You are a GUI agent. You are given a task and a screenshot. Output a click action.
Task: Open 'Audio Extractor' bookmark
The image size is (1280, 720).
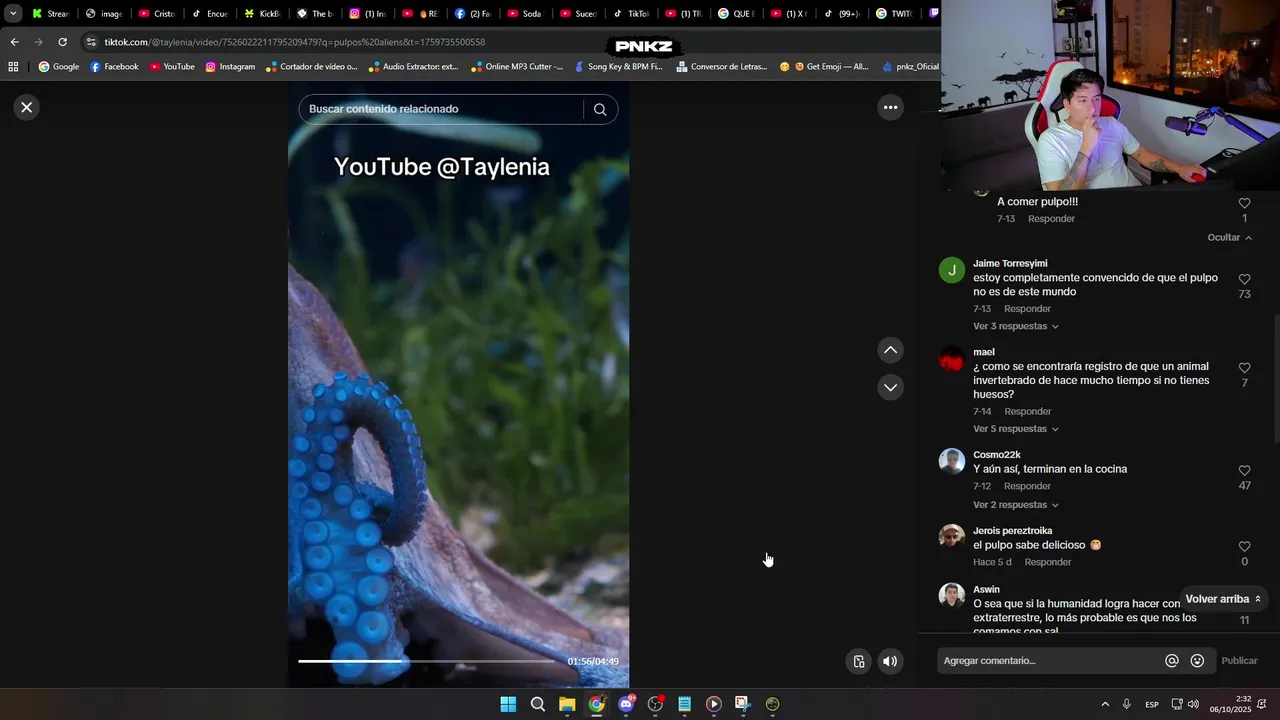[413, 67]
